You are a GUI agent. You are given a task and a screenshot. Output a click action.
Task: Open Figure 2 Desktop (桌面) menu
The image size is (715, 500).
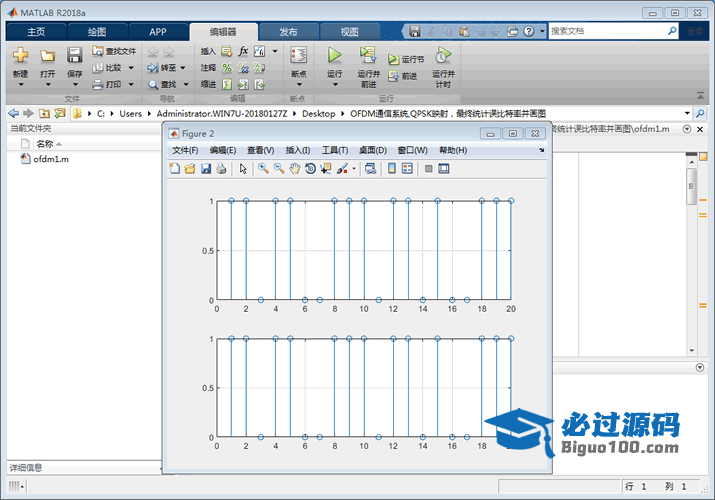click(x=373, y=150)
